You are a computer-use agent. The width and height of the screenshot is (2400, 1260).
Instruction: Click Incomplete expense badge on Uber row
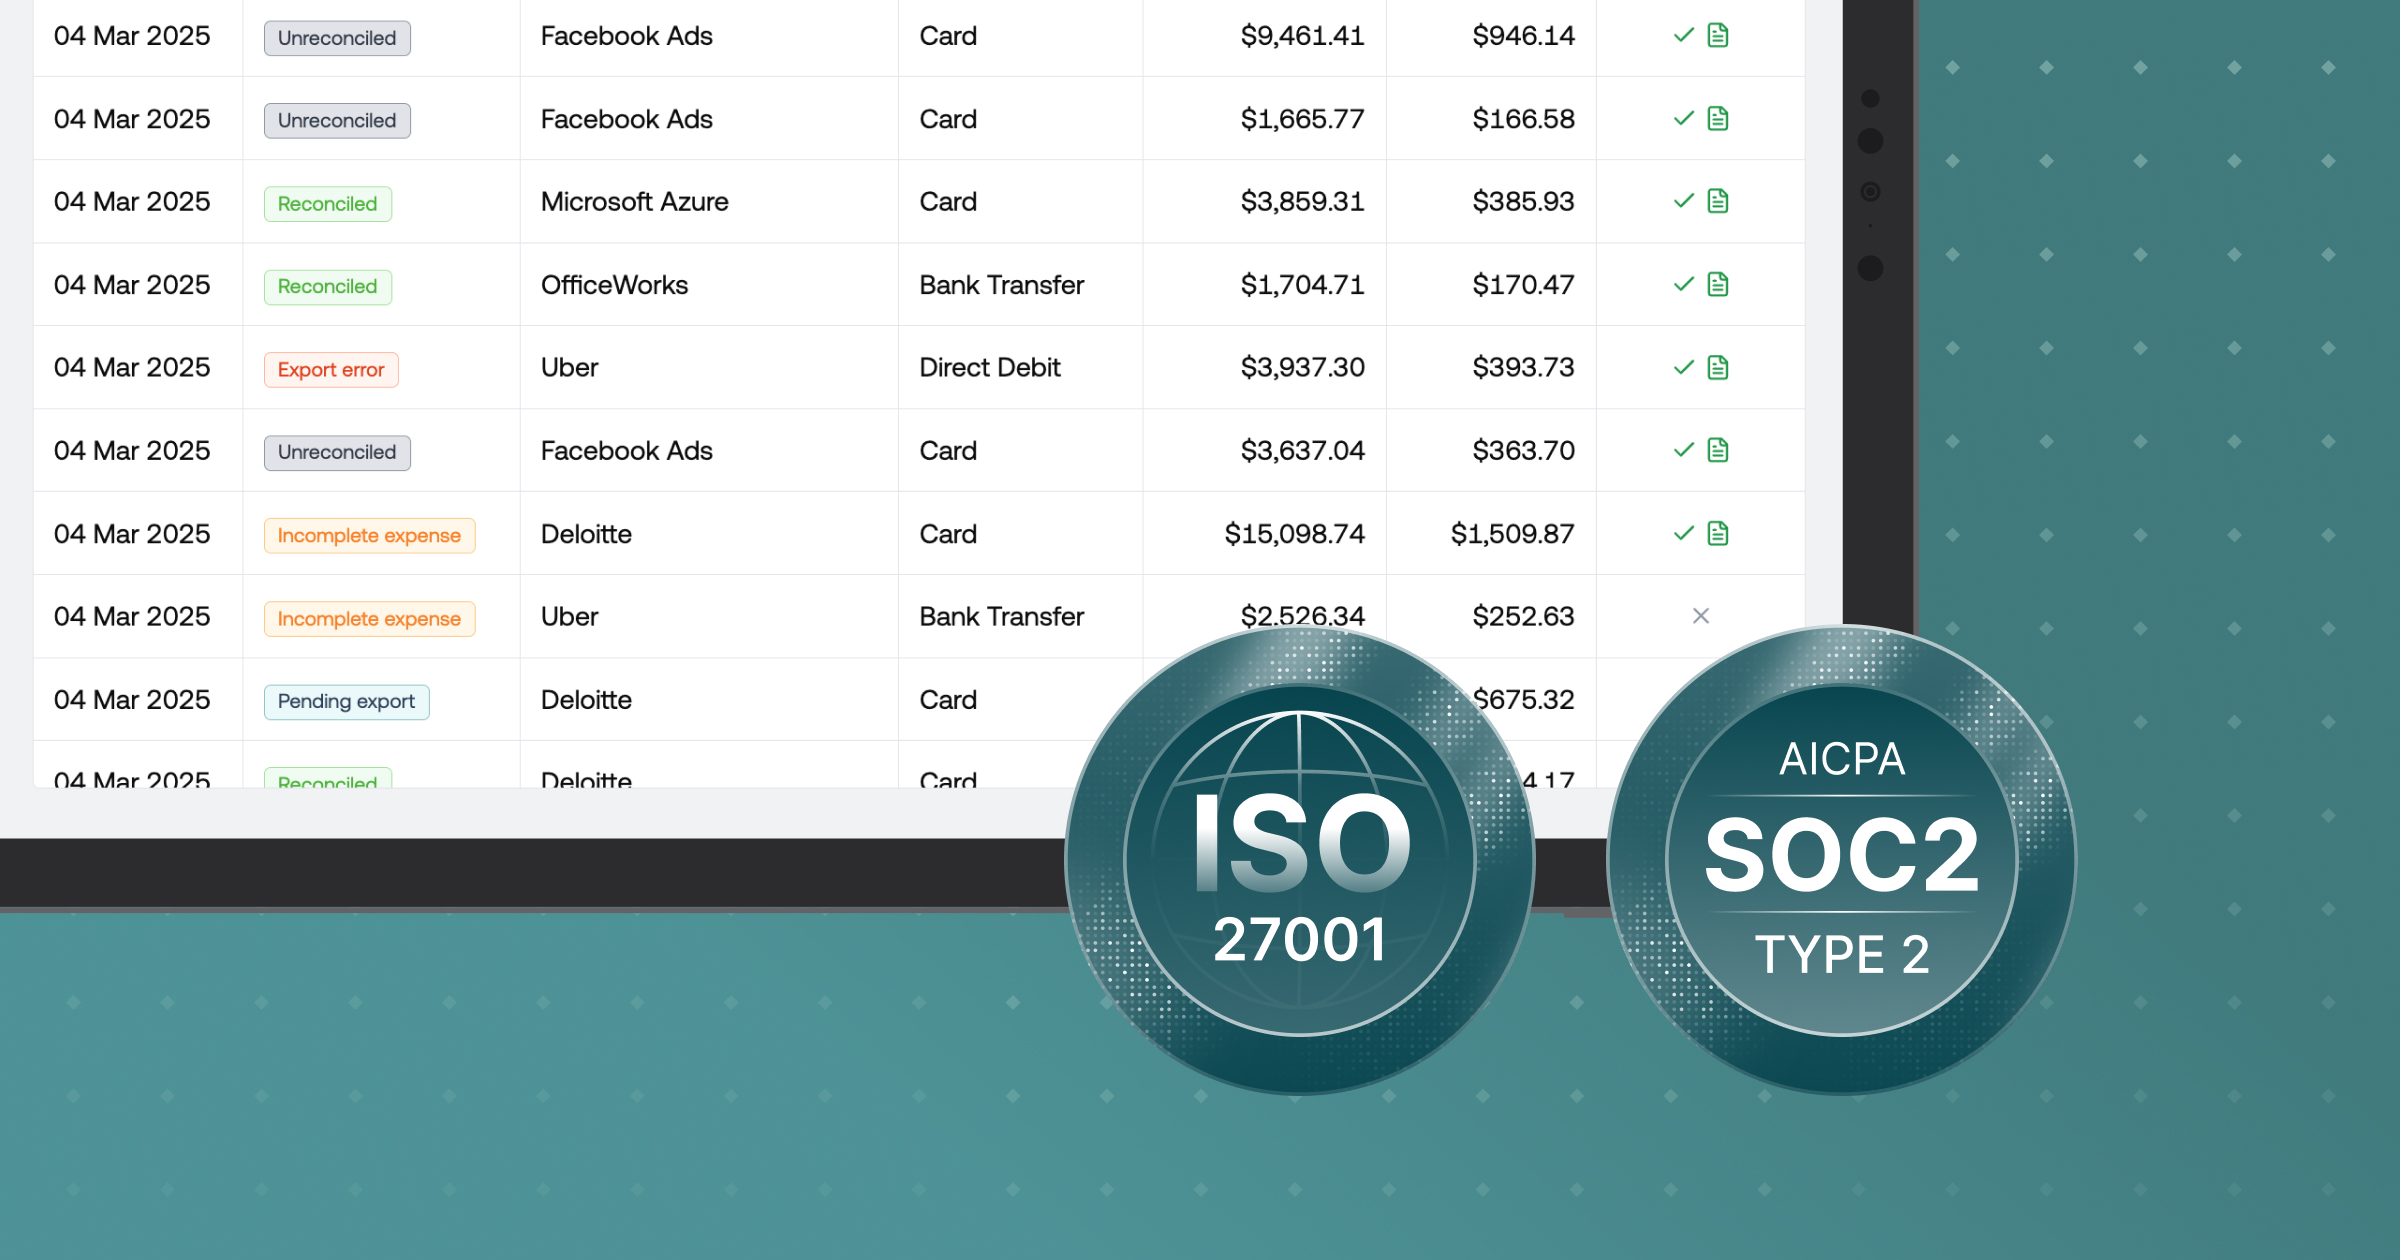pyautogui.click(x=369, y=618)
